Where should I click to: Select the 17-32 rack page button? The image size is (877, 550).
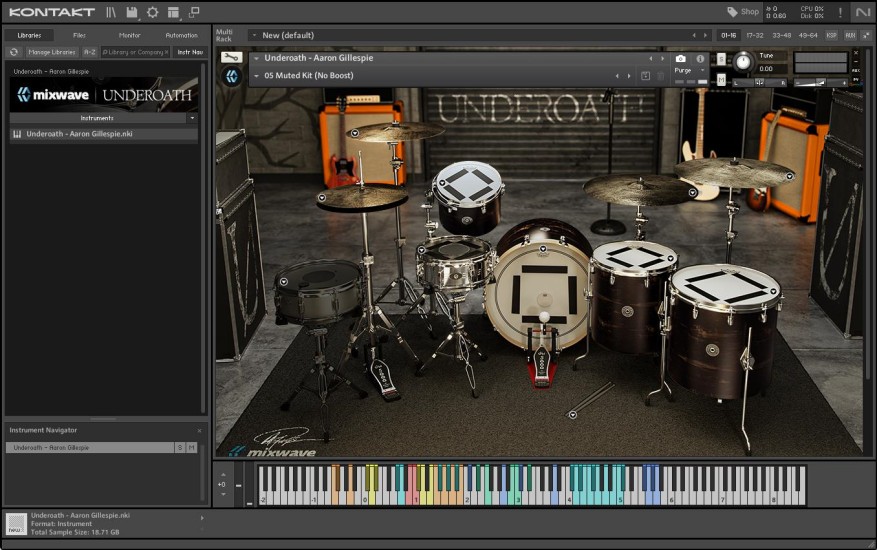click(755, 35)
